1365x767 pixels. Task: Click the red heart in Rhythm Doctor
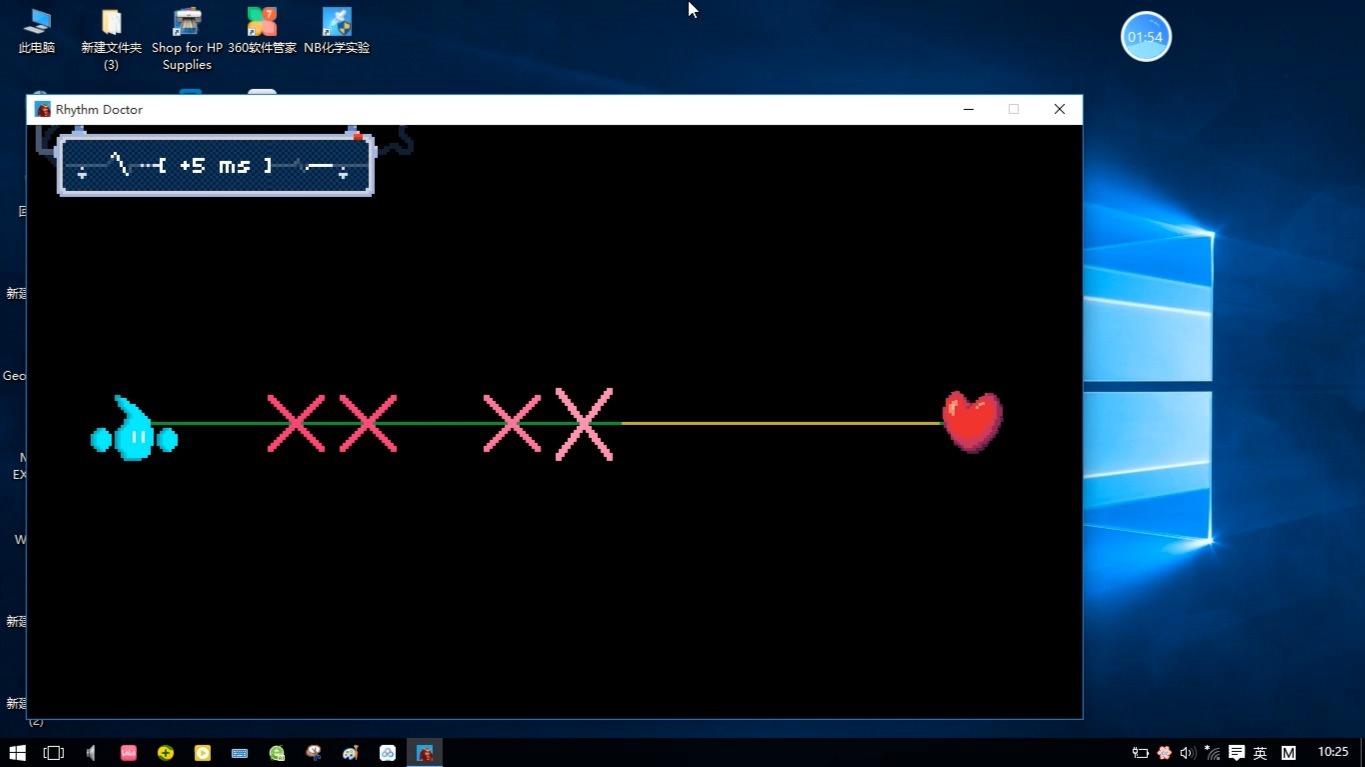972,422
